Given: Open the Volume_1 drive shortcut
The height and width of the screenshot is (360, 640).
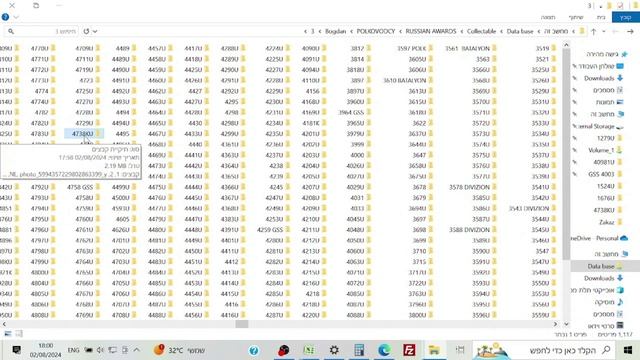Looking at the screenshot, I should tap(605, 150).
